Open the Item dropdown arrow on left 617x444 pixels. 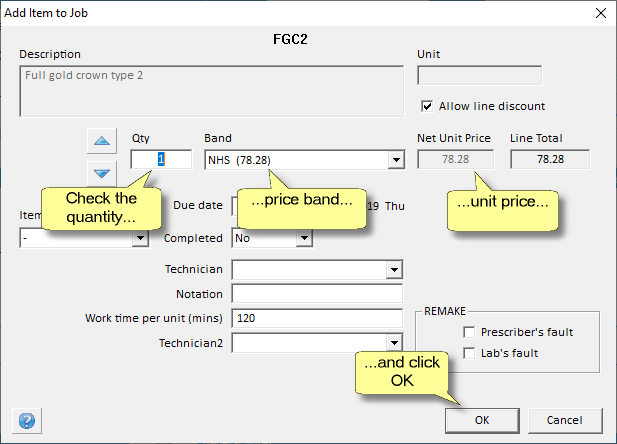click(x=141, y=239)
